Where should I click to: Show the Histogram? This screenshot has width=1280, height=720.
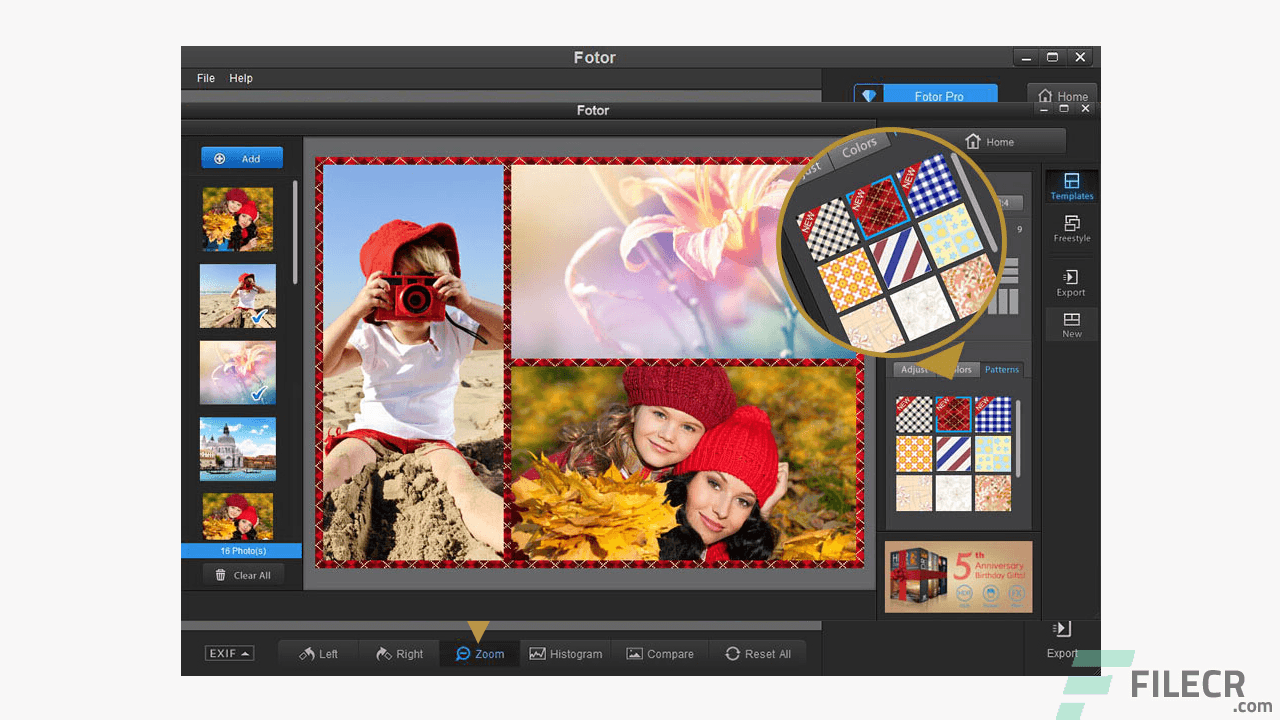(566, 653)
